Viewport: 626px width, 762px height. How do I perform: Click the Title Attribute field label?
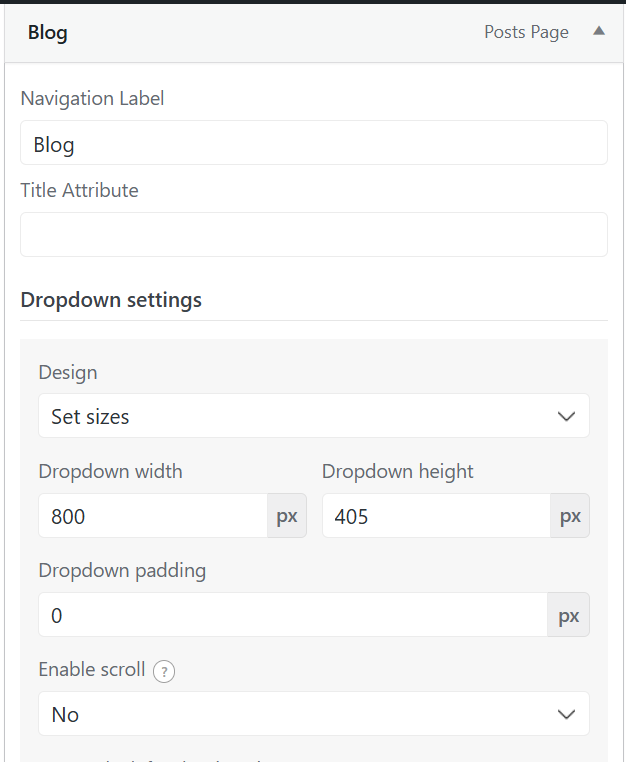[x=79, y=190]
